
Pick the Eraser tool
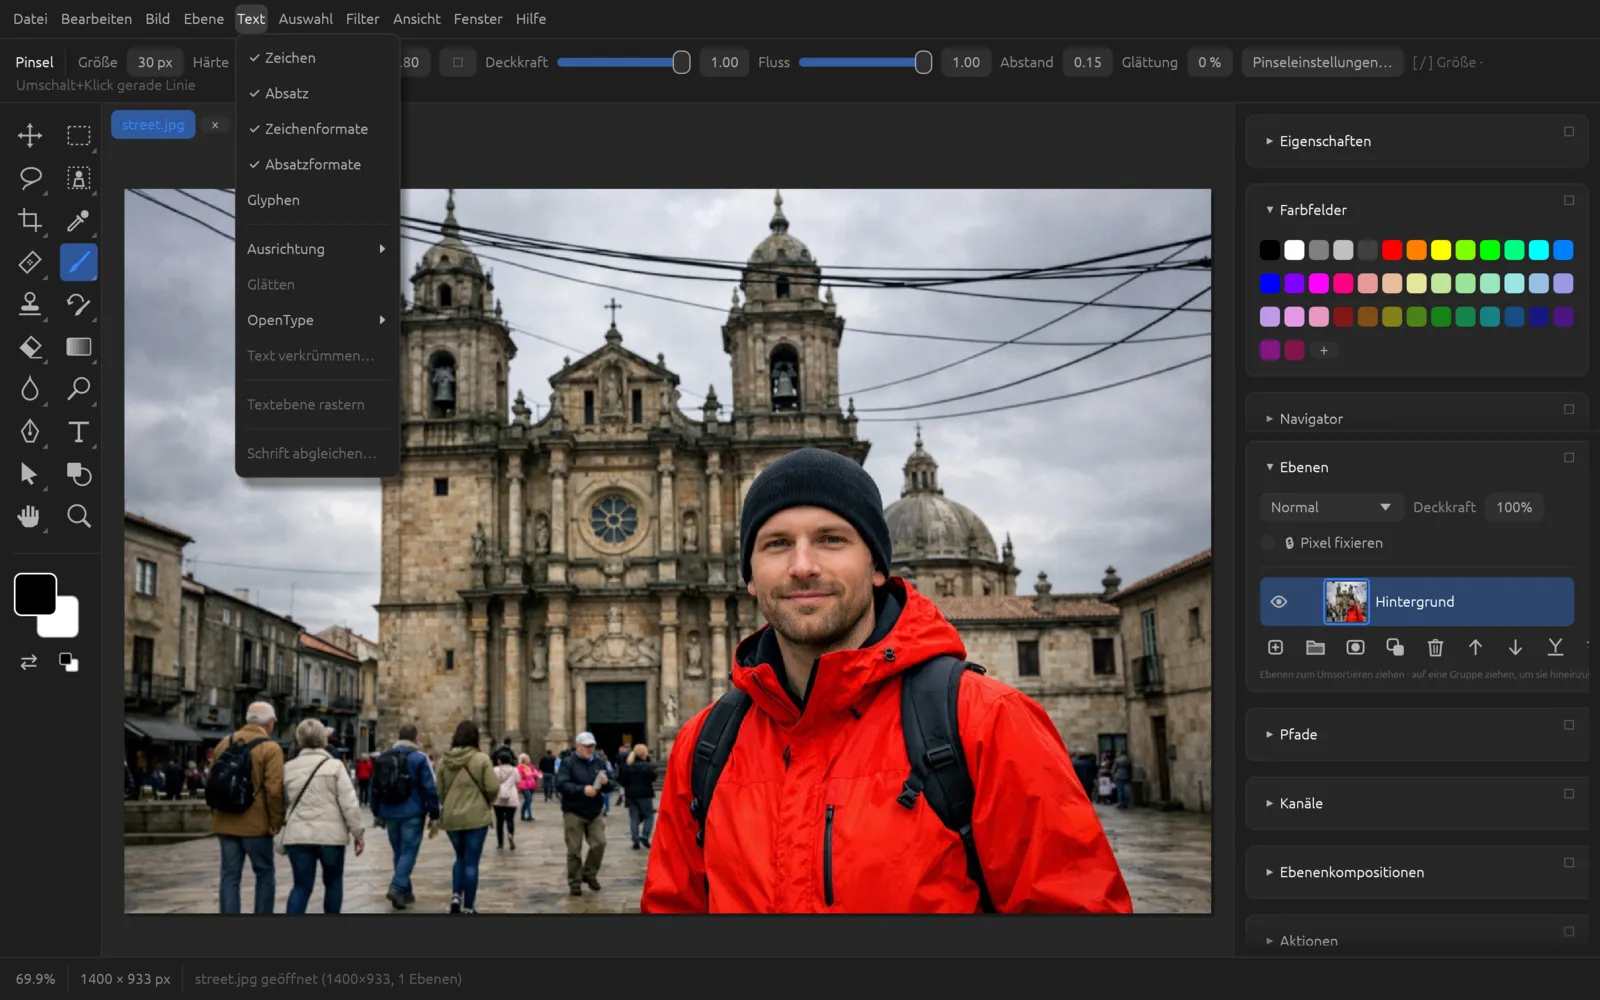30,347
